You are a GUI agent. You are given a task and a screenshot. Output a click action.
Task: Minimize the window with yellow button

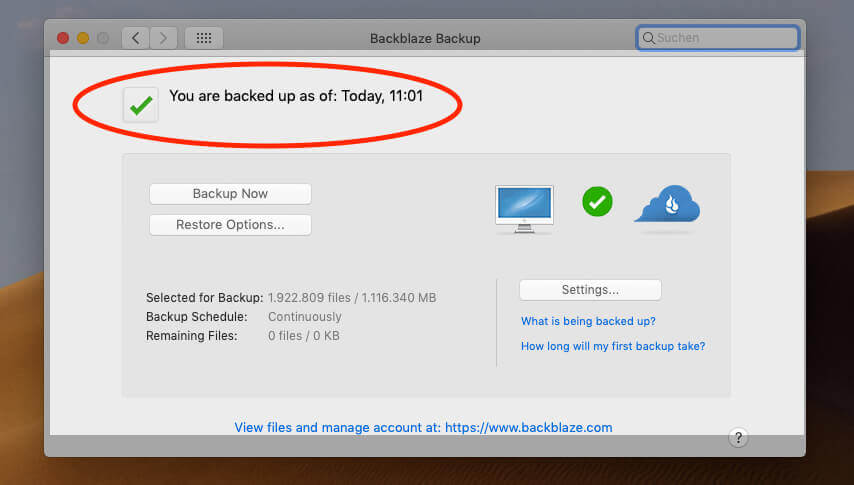click(x=82, y=38)
